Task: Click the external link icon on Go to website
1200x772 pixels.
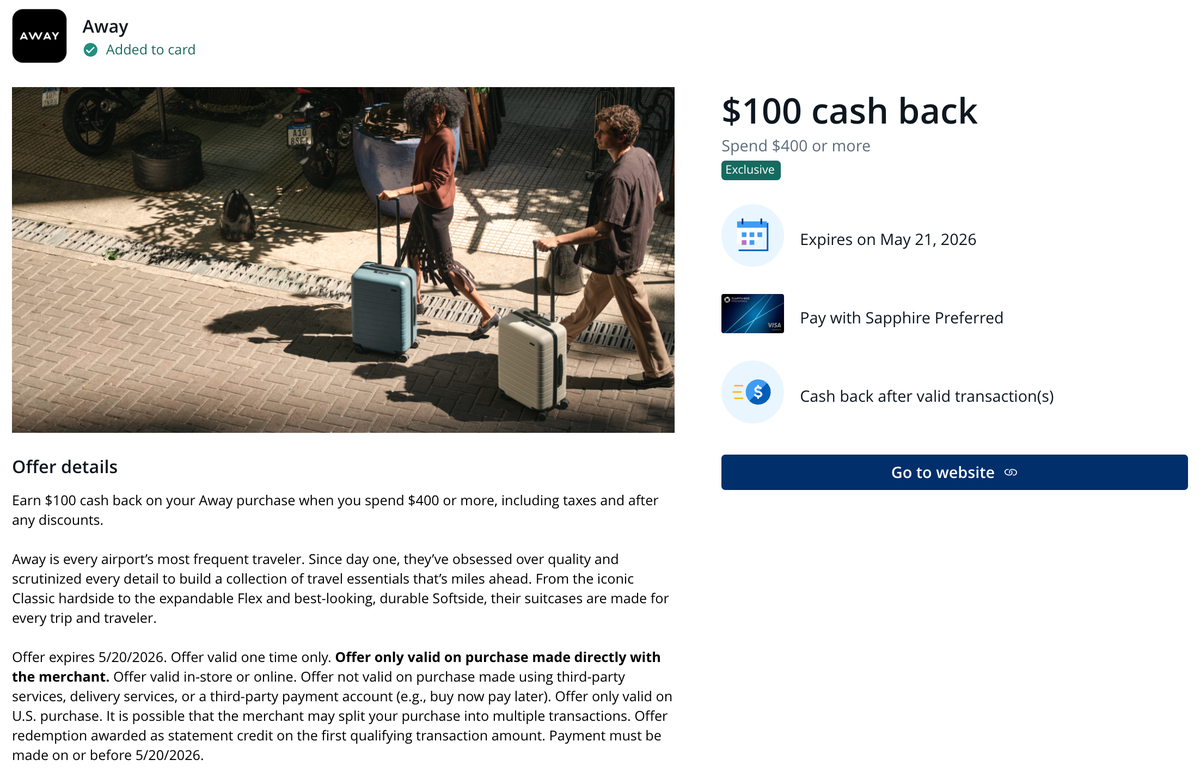Action: point(1009,472)
